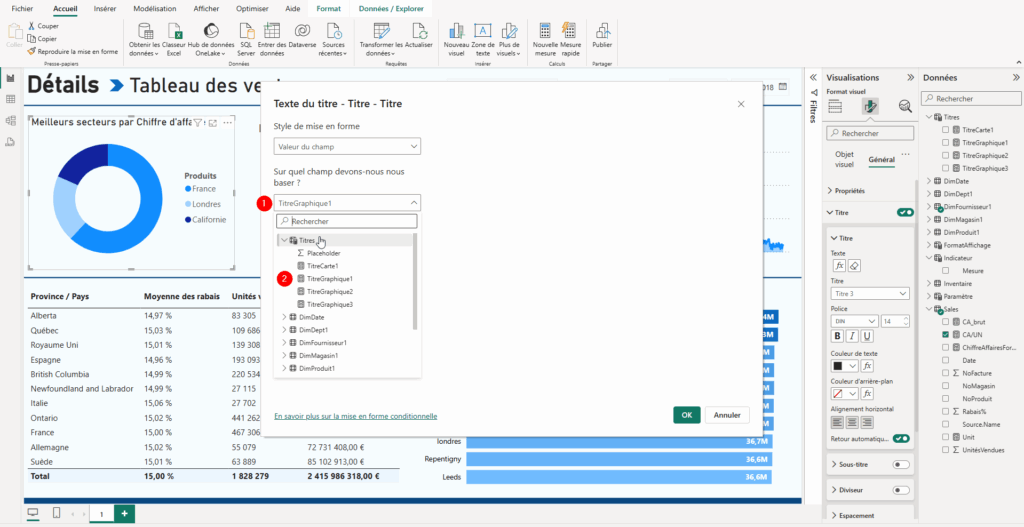The width and height of the screenshot is (1024, 527).
Task: Click Rechercher field in Données pane
Action: click(x=970, y=99)
